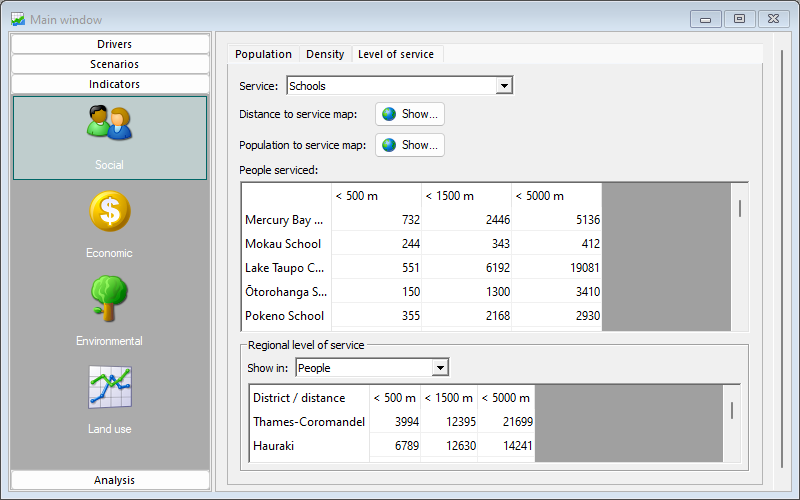
Task: Select the < 500 m column header in People serviced
Action: click(377, 196)
